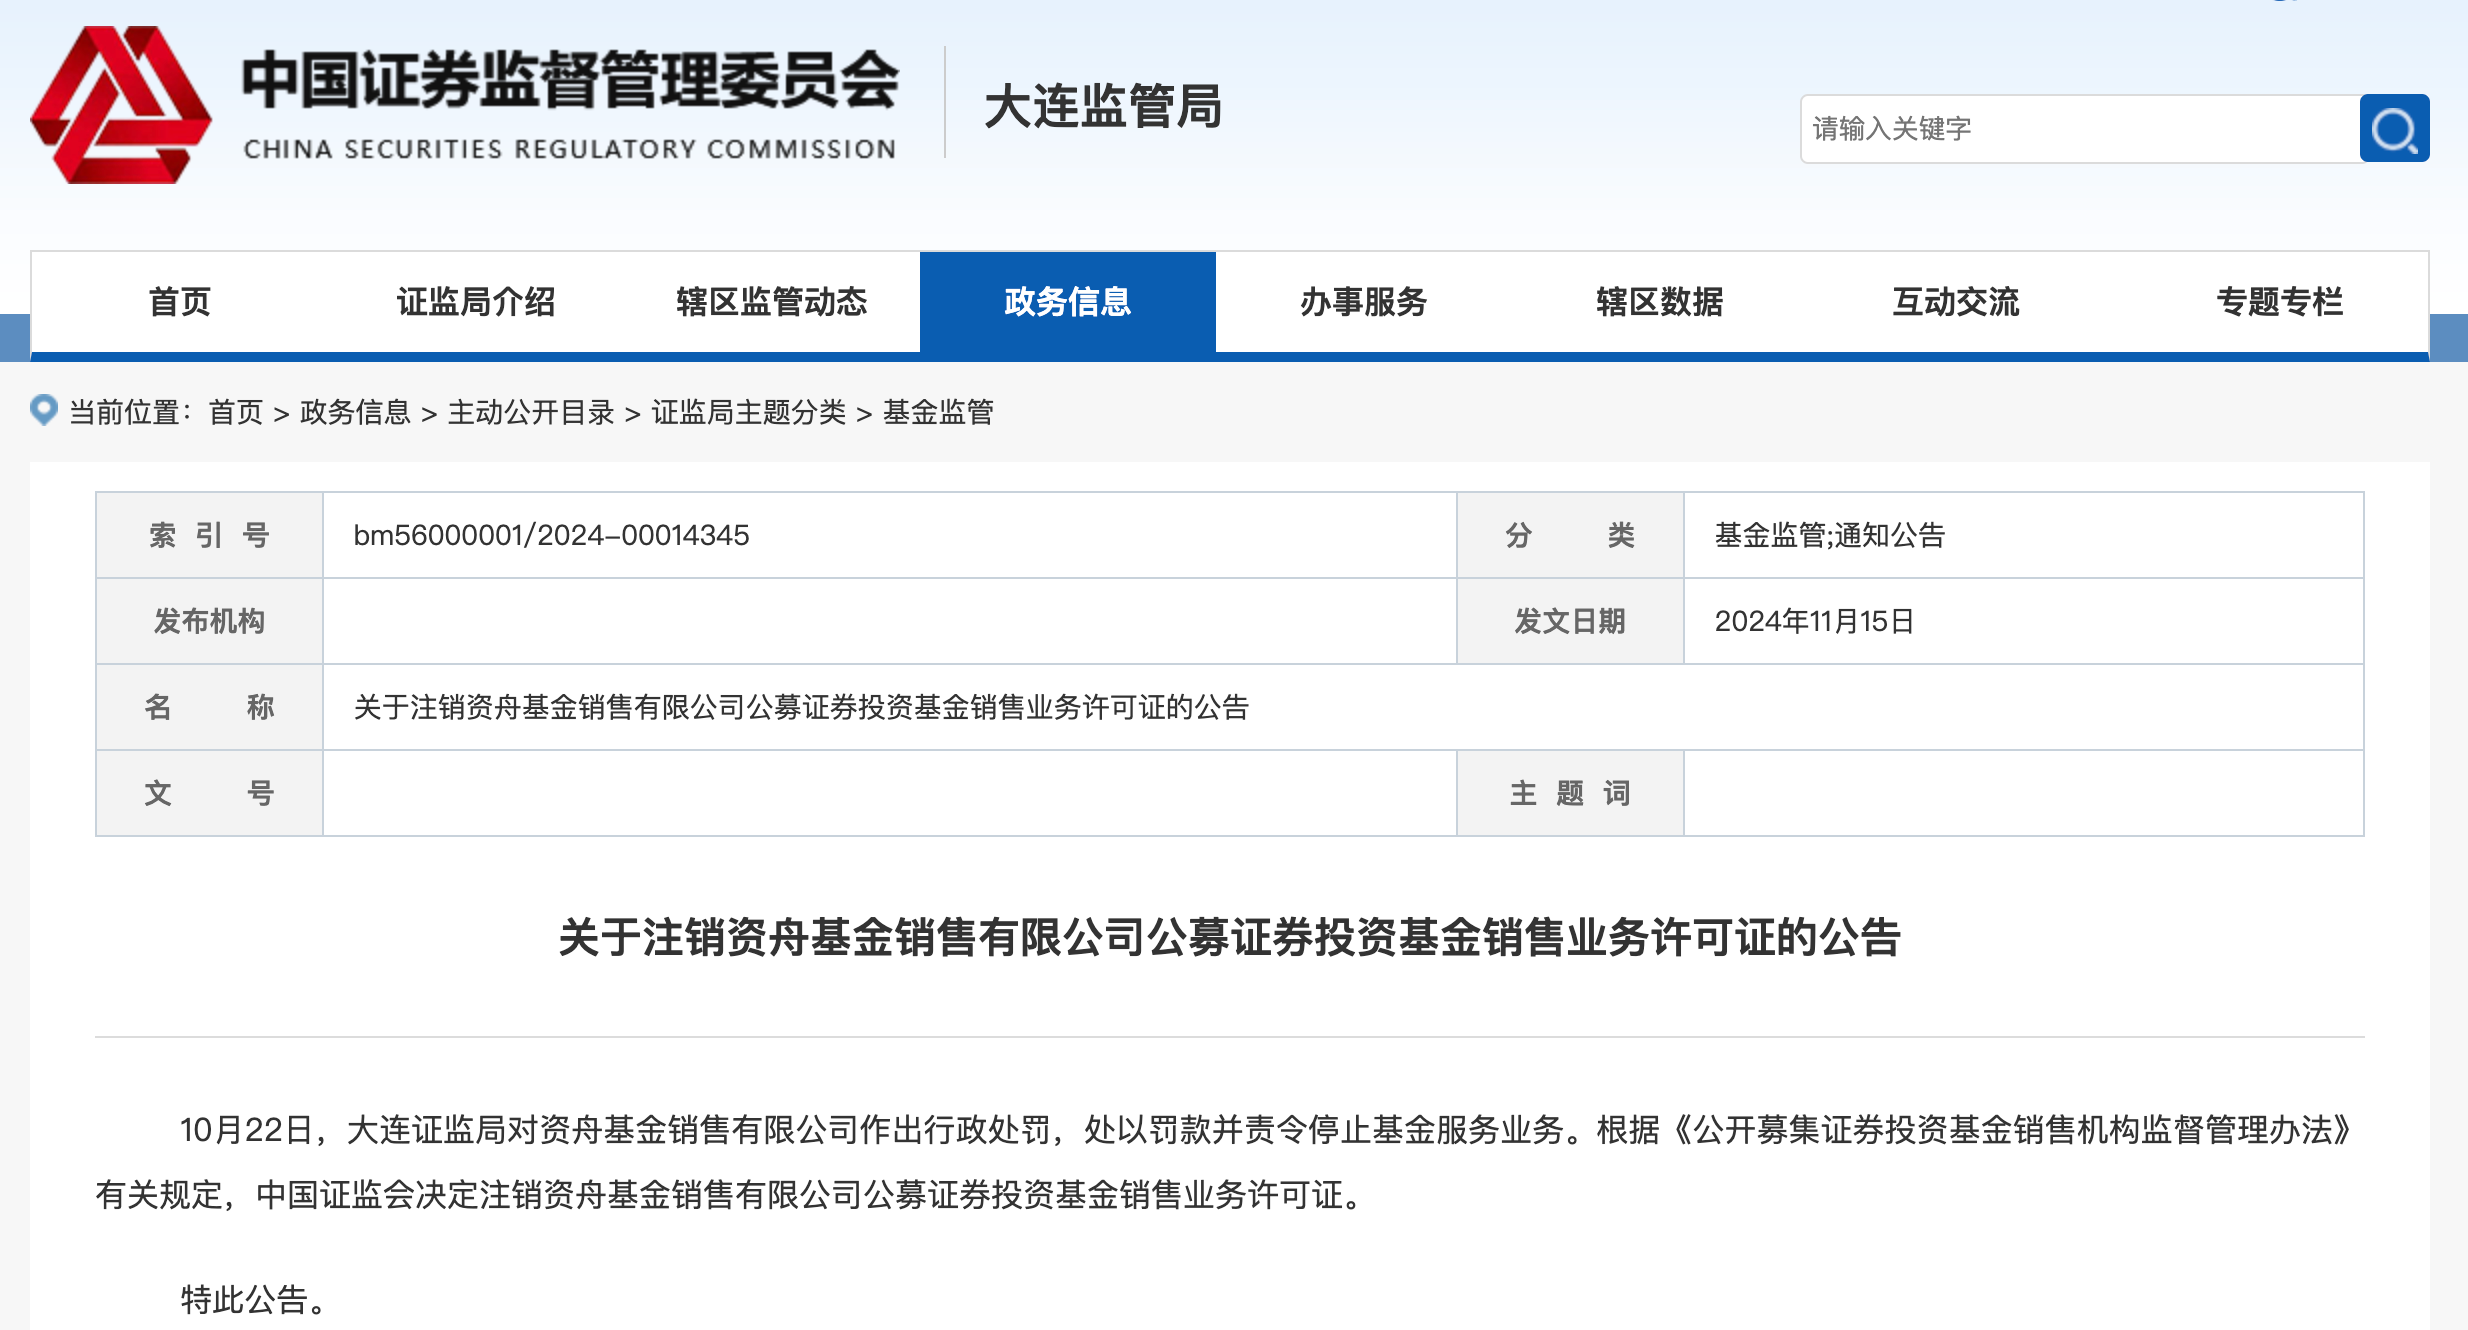Image resolution: width=2468 pixels, height=1330 pixels.
Task: Open the 互动交流 navigation tab
Action: coord(1955,302)
